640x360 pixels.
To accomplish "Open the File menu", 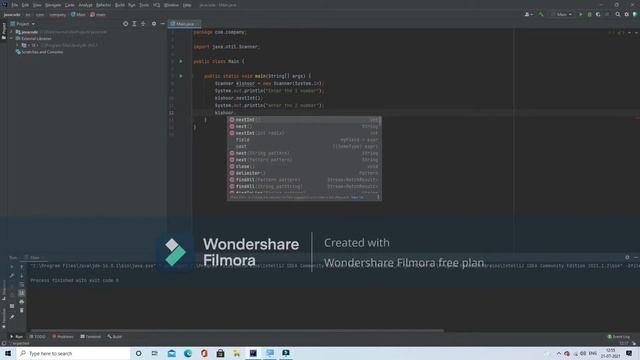I will coord(14,5).
